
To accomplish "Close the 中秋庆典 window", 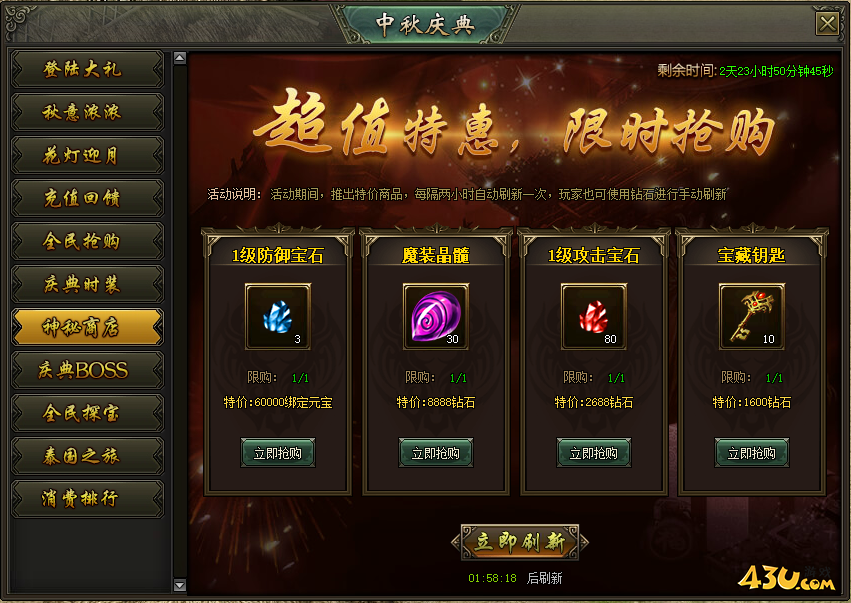I will [x=828, y=24].
